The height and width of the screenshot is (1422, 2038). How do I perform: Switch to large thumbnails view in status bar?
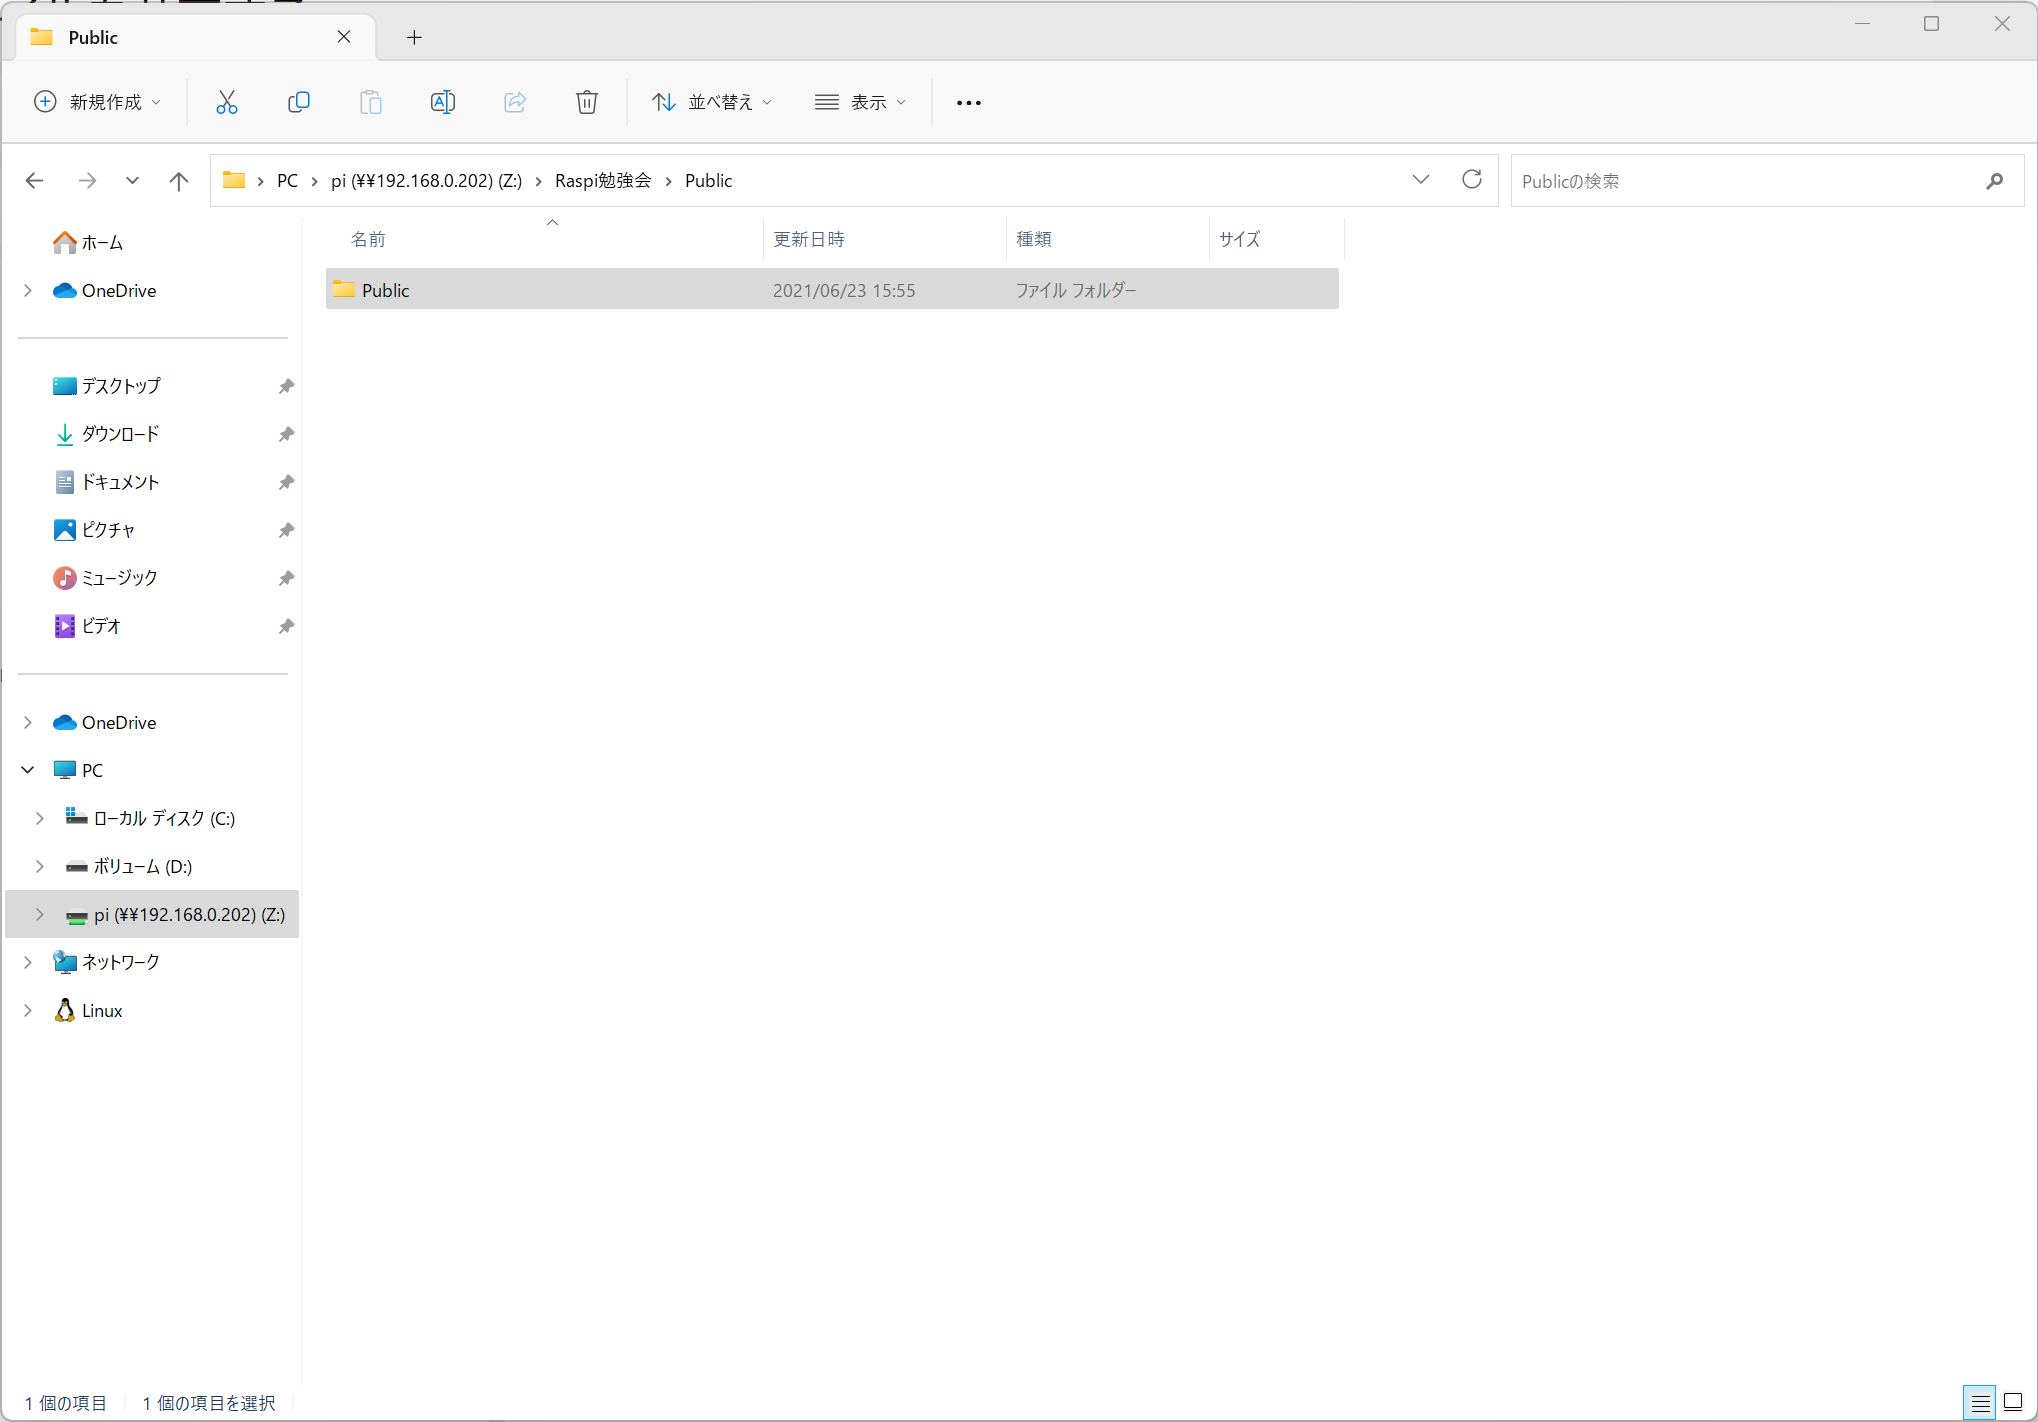[2013, 1403]
